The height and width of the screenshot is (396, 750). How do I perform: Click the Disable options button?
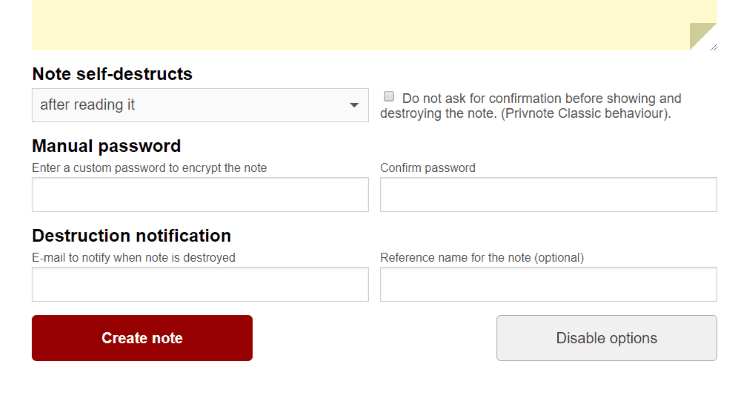point(607,338)
